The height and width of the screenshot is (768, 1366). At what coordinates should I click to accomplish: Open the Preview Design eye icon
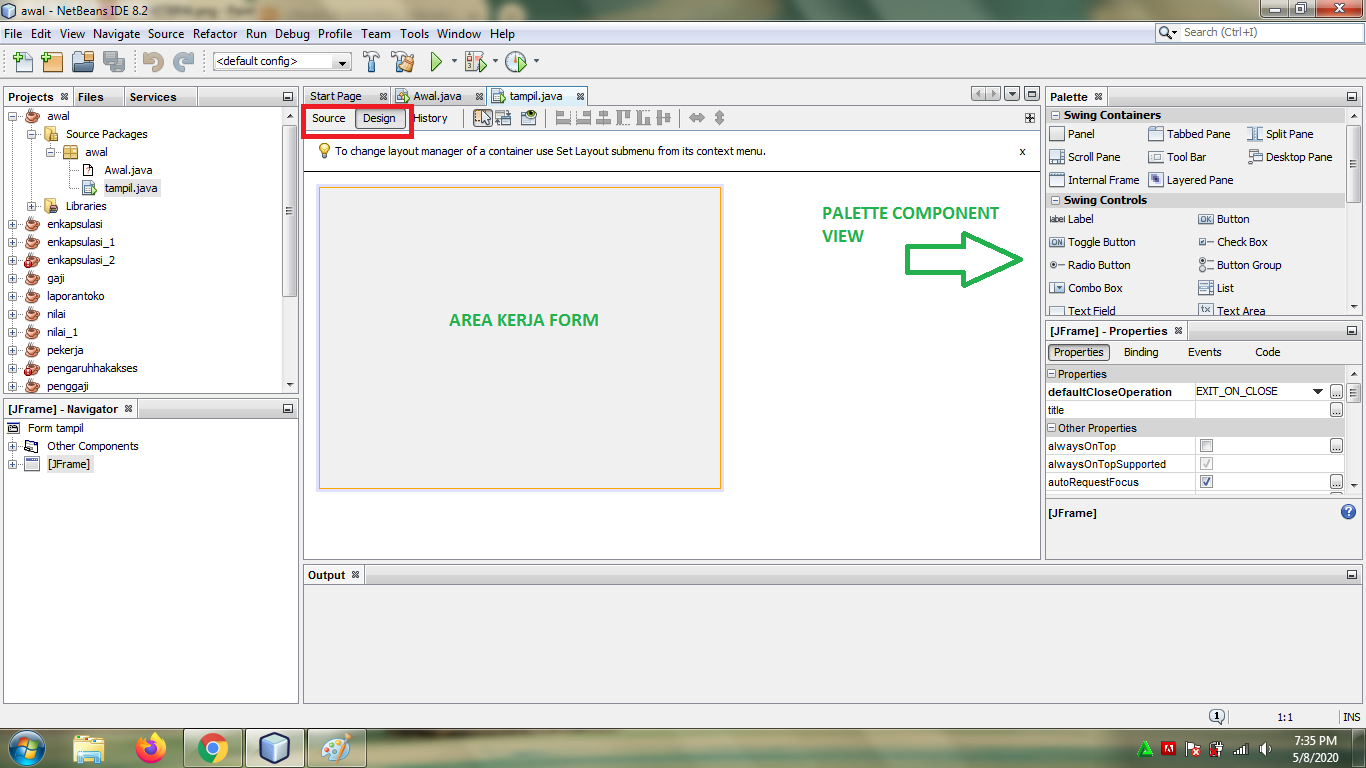tap(528, 117)
